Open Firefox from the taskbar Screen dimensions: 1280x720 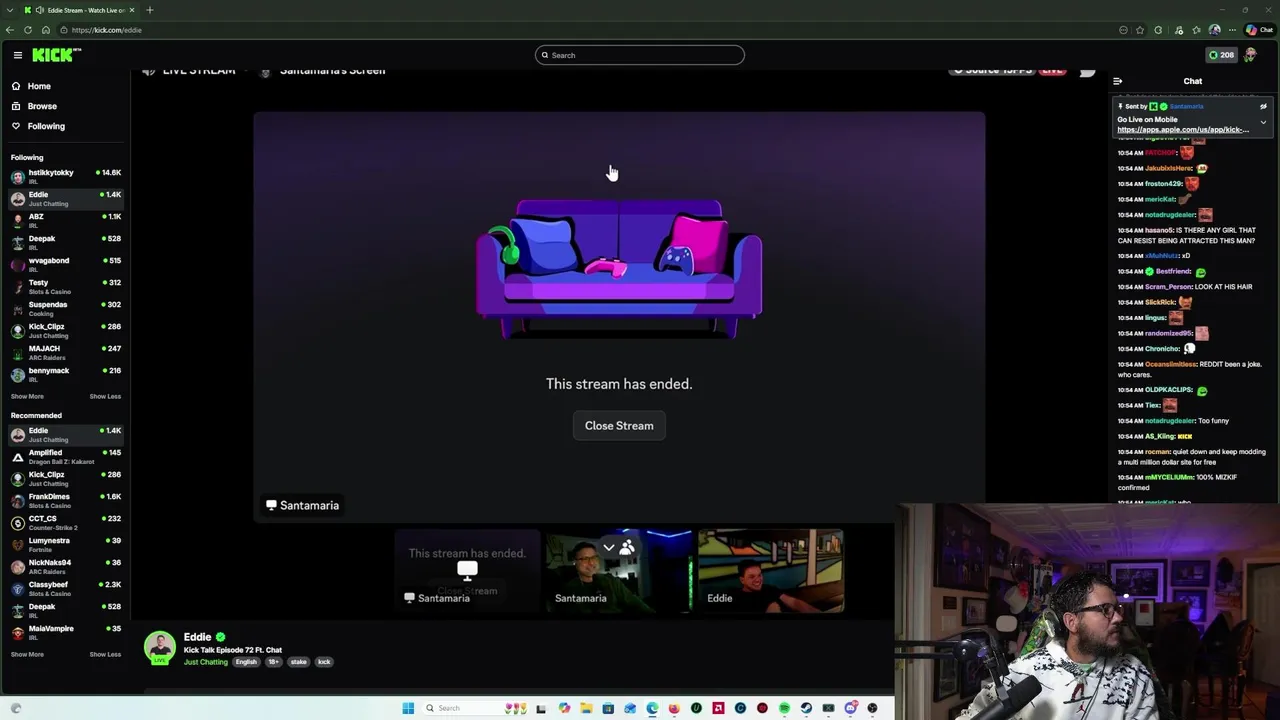coord(674,708)
